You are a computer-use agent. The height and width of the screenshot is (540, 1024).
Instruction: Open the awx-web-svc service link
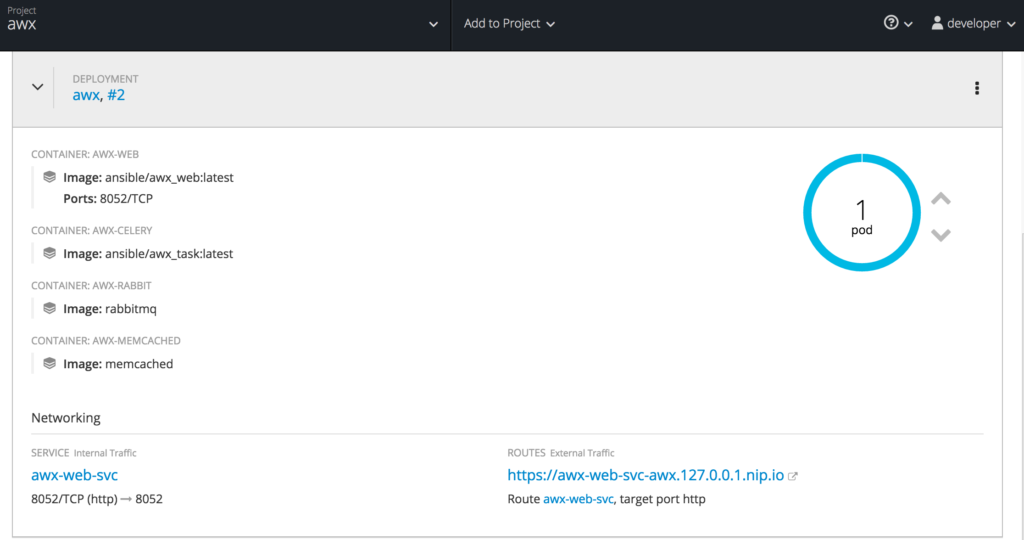click(75, 475)
